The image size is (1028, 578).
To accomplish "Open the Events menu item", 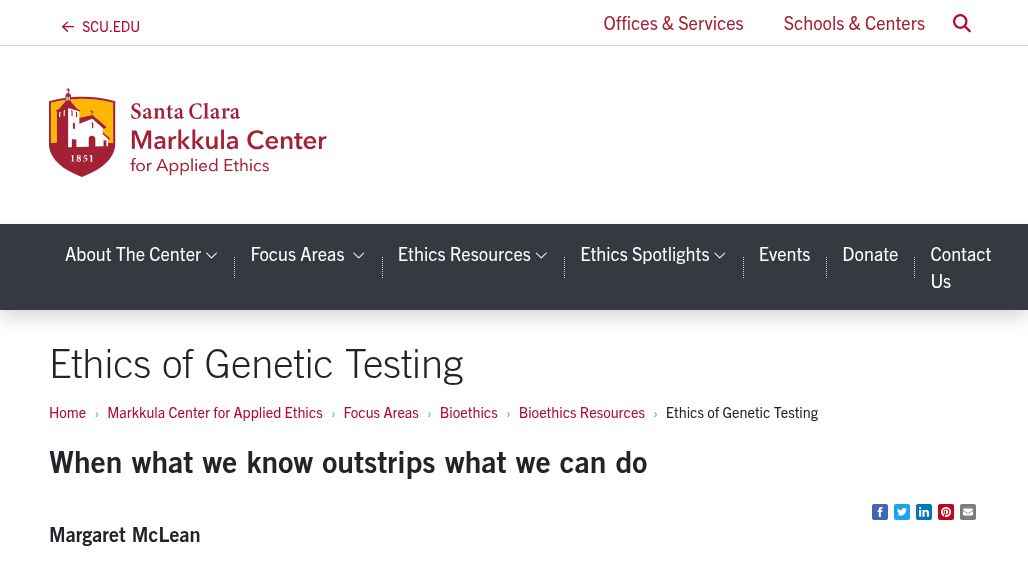I will pyautogui.click(x=784, y=254).
